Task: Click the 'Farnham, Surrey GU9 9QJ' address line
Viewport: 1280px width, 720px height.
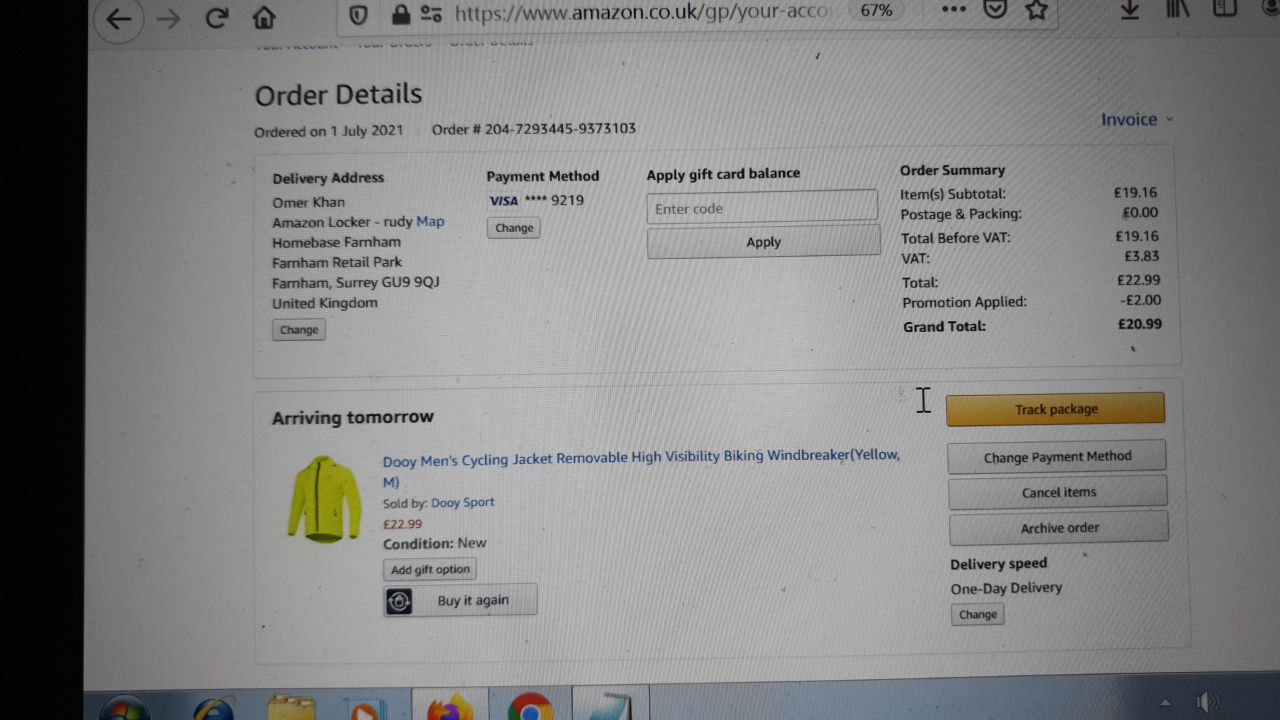Action: [x=356, y=282]
